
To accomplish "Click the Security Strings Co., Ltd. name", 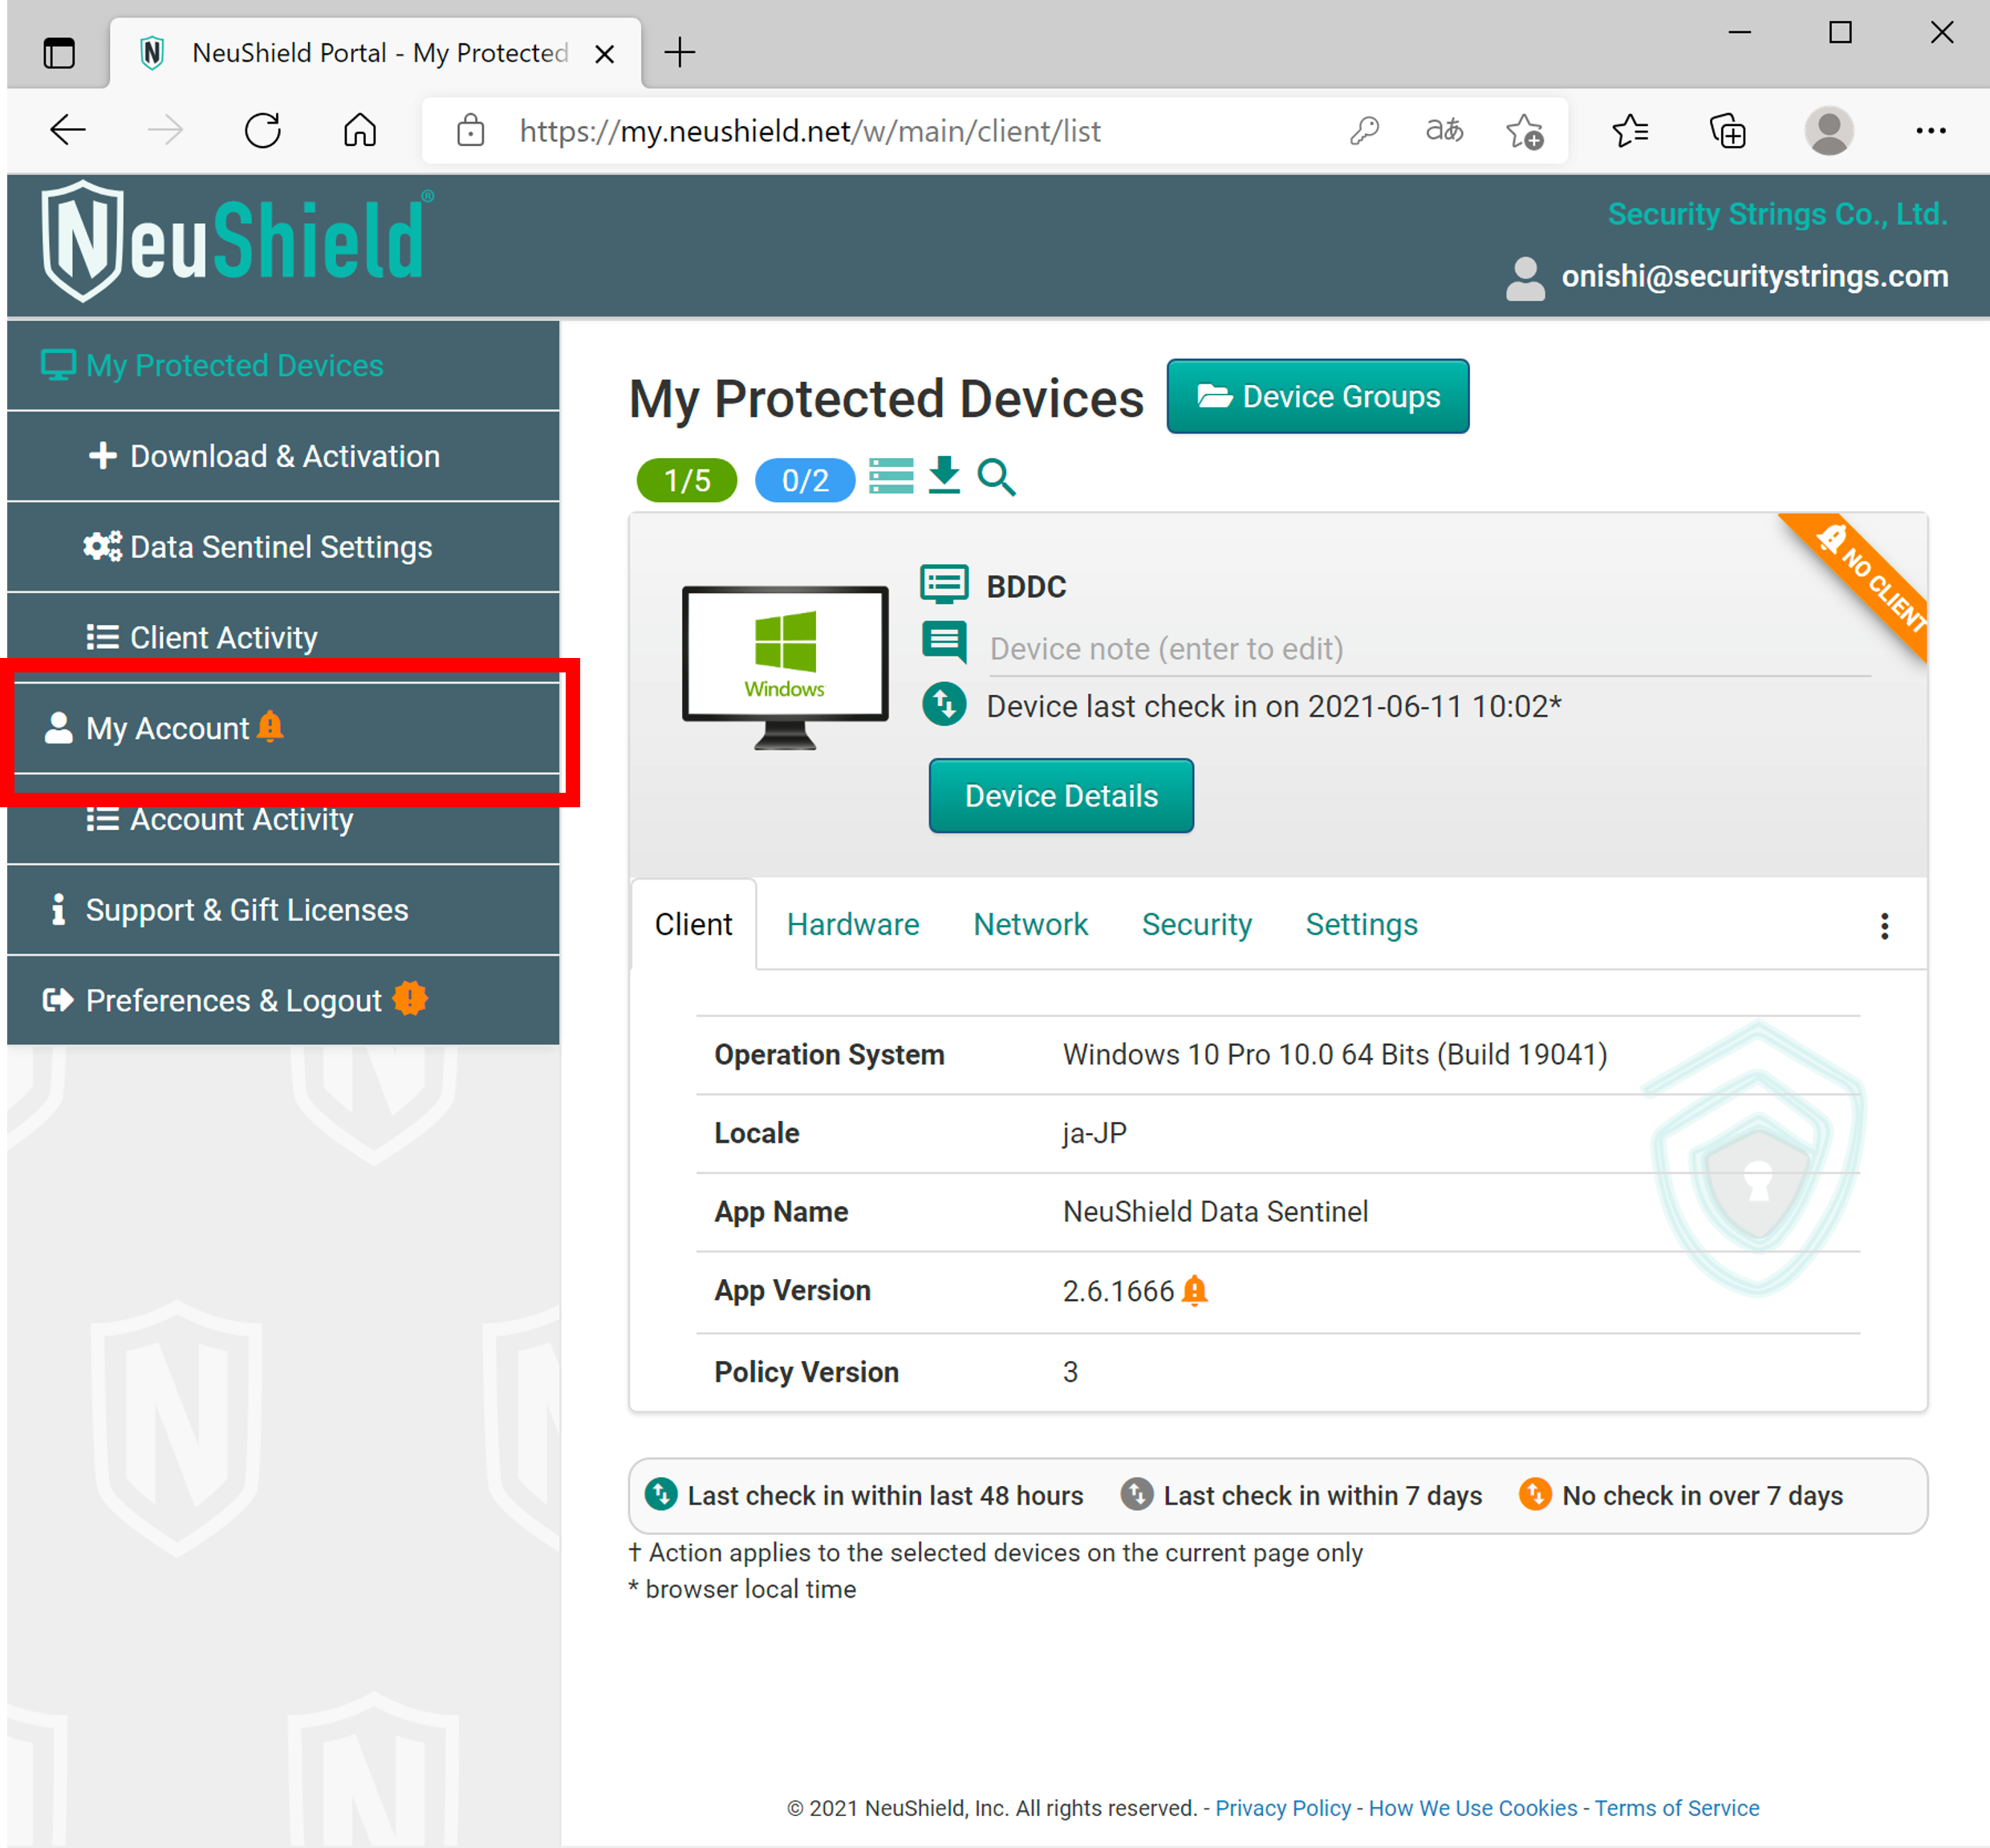I will 1777,214.
